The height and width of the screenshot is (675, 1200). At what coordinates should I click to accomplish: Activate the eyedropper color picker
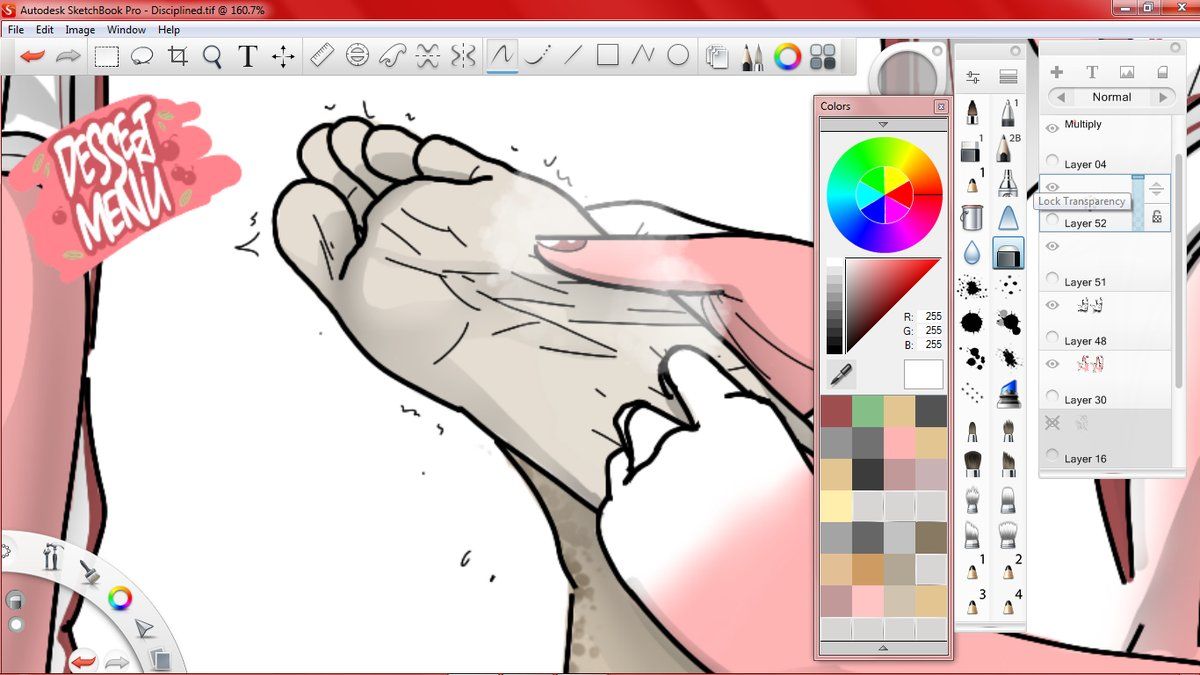pyautogui.click(x=841, y=375)
